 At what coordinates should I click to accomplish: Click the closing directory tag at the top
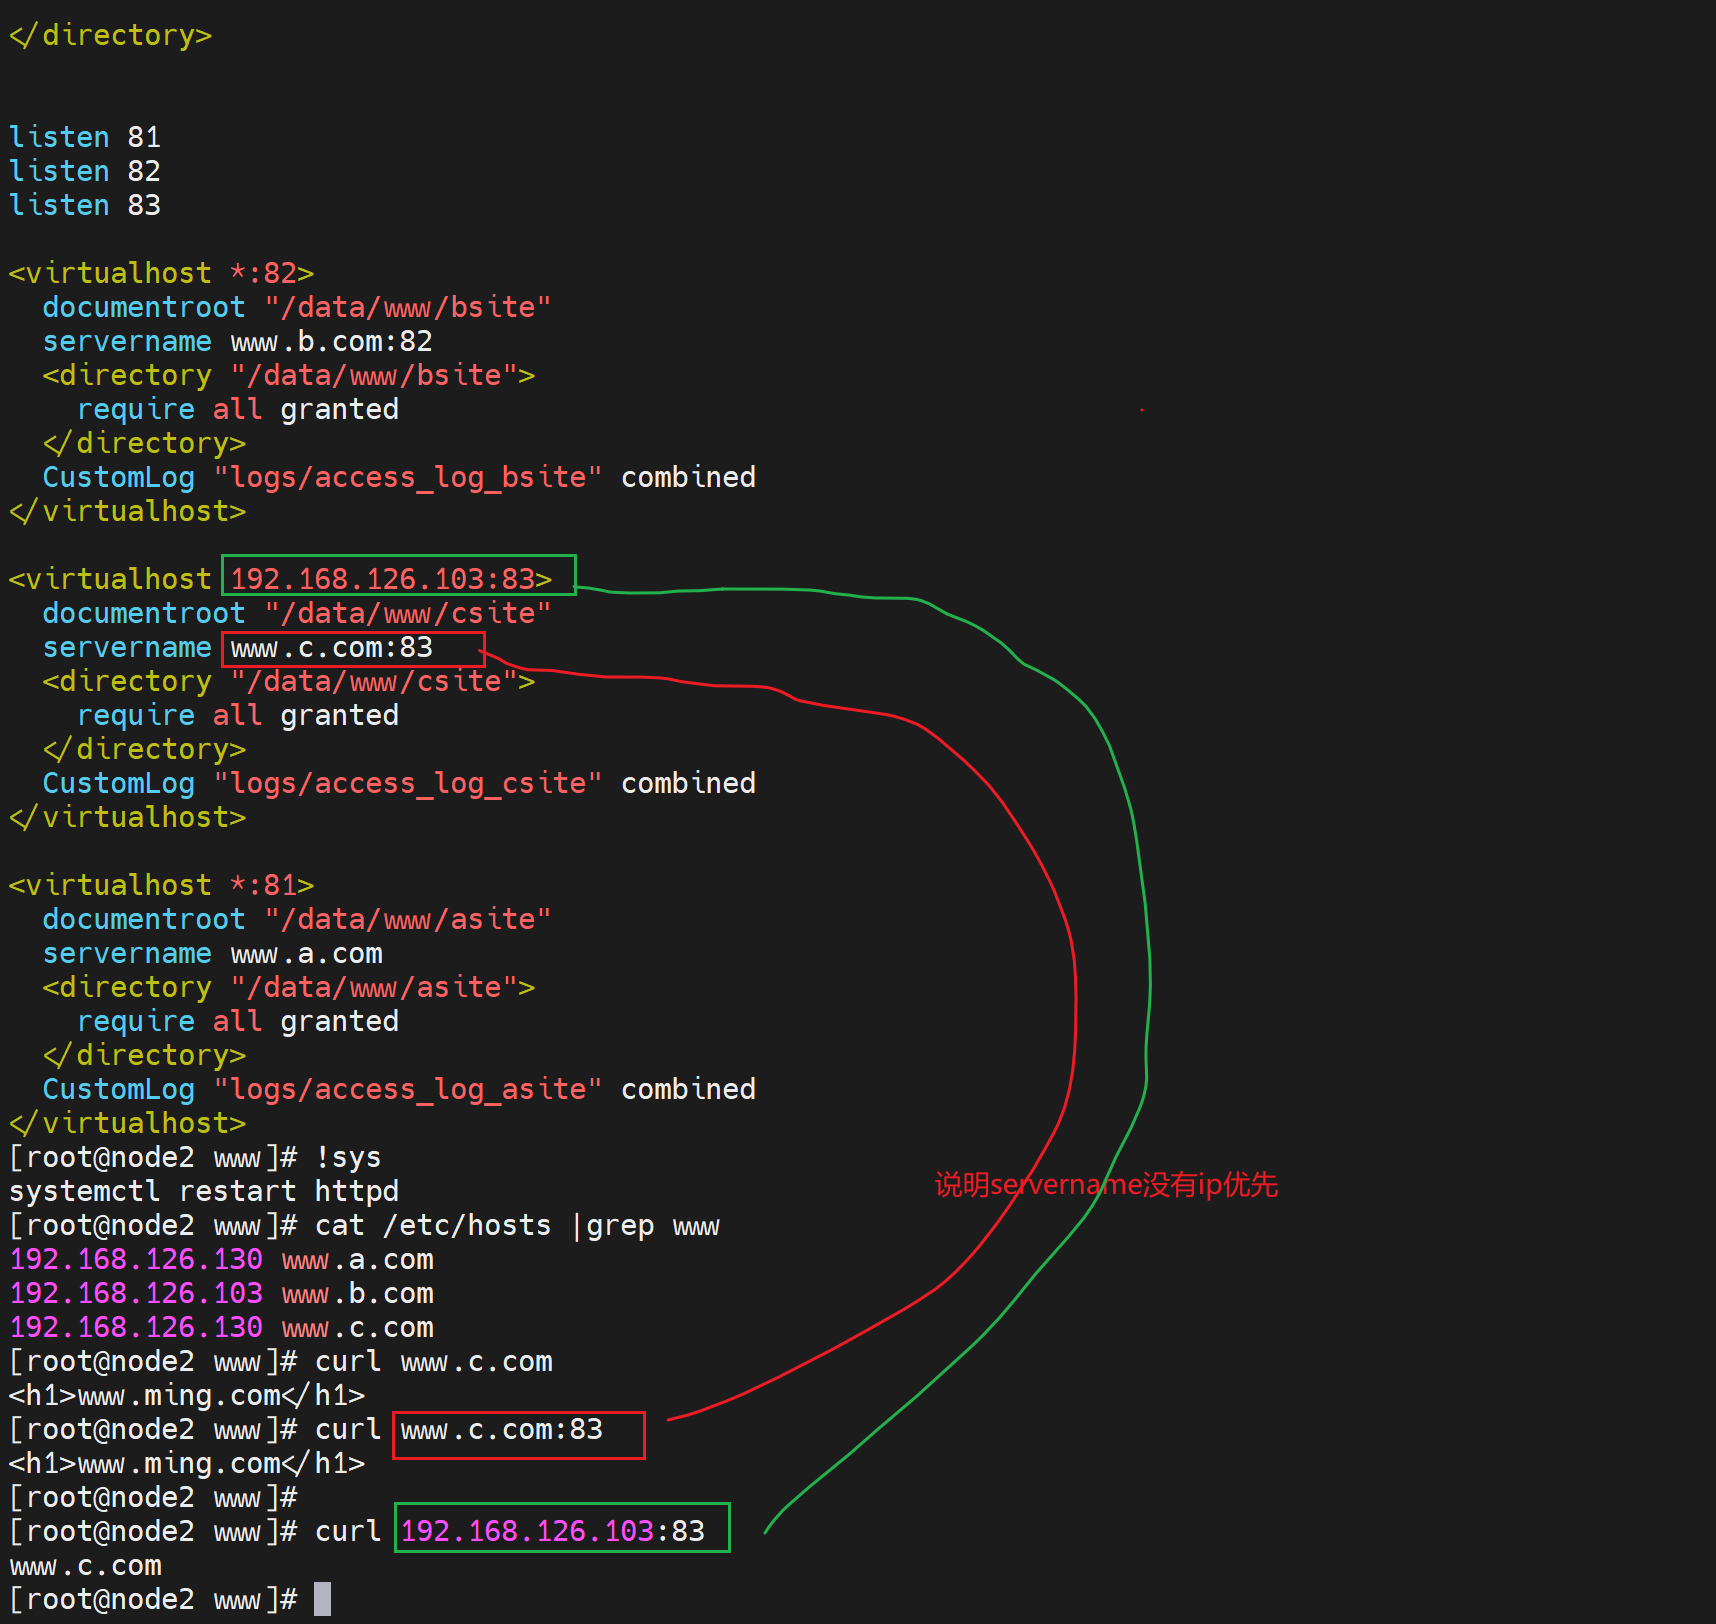[x=110, y=35]
